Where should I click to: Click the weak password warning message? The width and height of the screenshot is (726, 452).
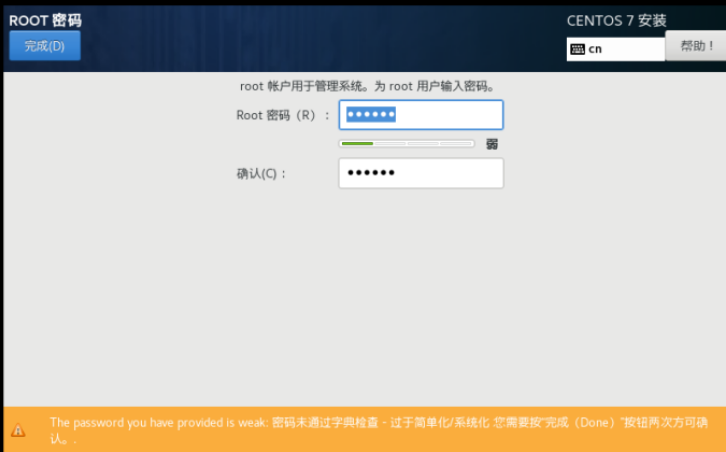pos(379,430)
